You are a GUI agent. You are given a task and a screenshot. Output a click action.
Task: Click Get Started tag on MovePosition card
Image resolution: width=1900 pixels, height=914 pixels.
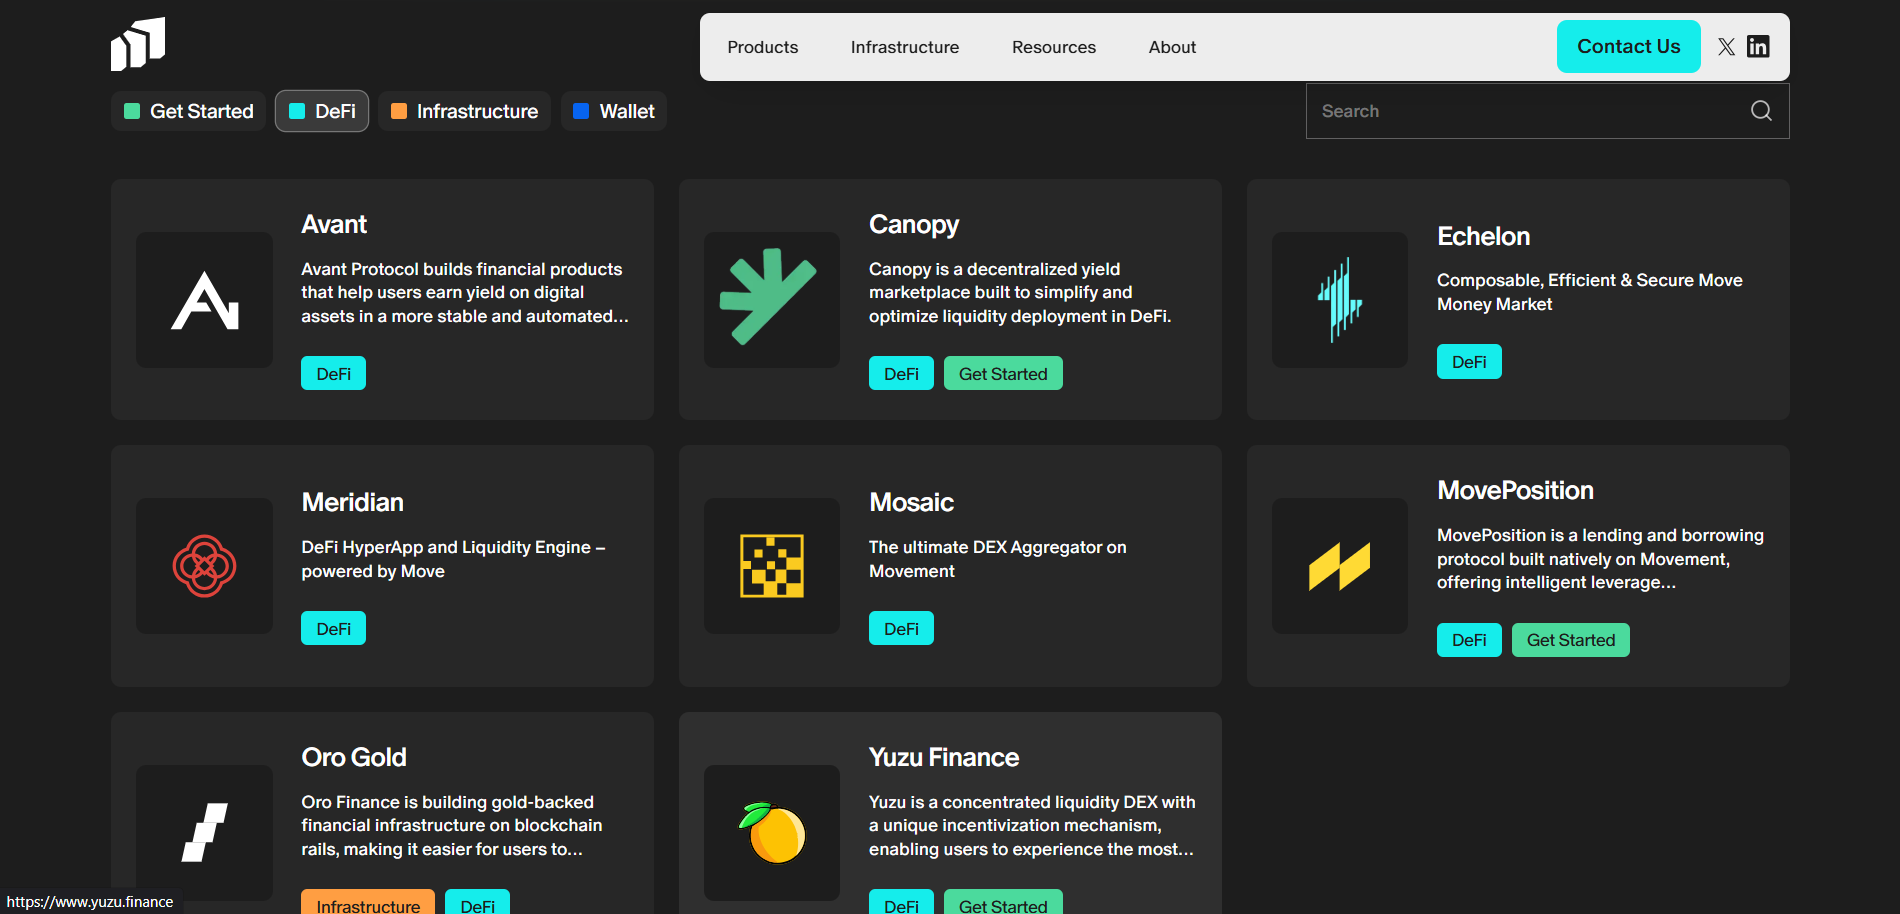1571,640
